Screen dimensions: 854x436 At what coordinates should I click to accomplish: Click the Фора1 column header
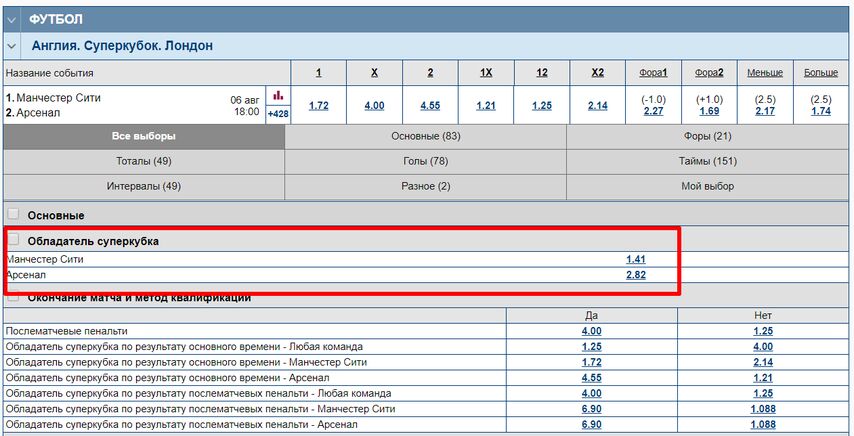pyautogui.click(x=653, y=72)
